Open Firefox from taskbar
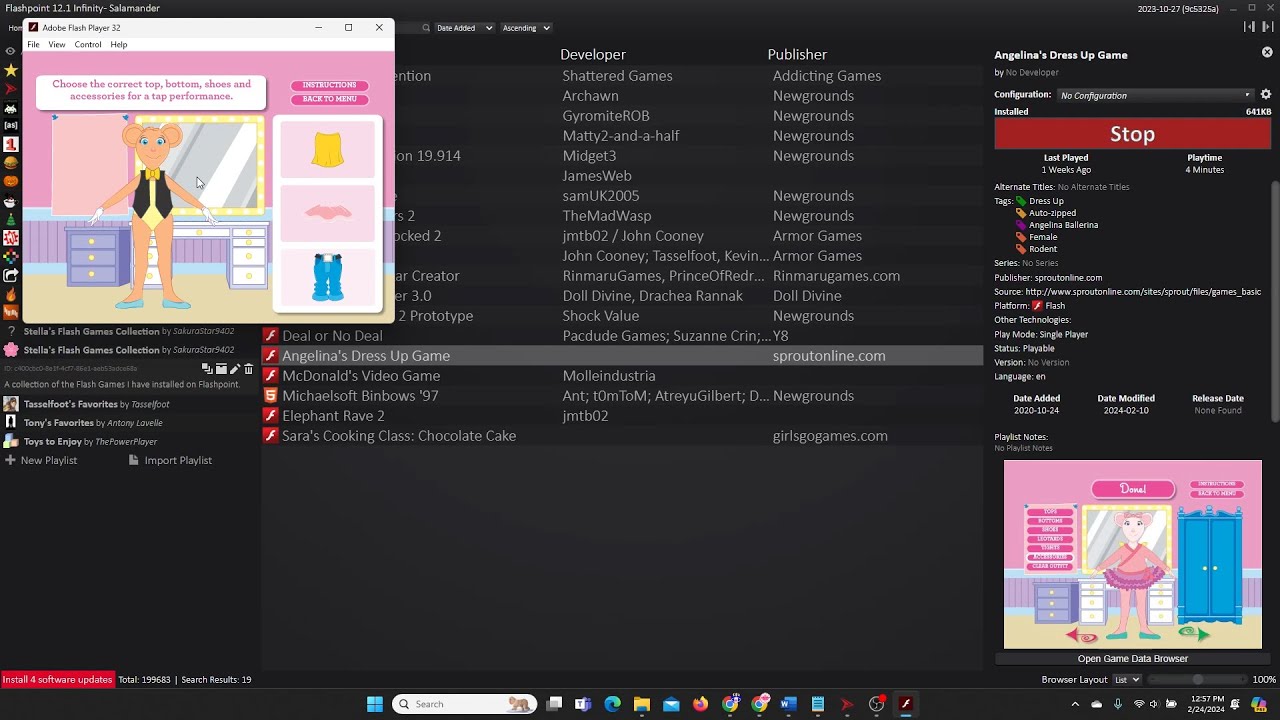Image resolution: width=1280 pixels, height=720 pixels. [700, 704]
